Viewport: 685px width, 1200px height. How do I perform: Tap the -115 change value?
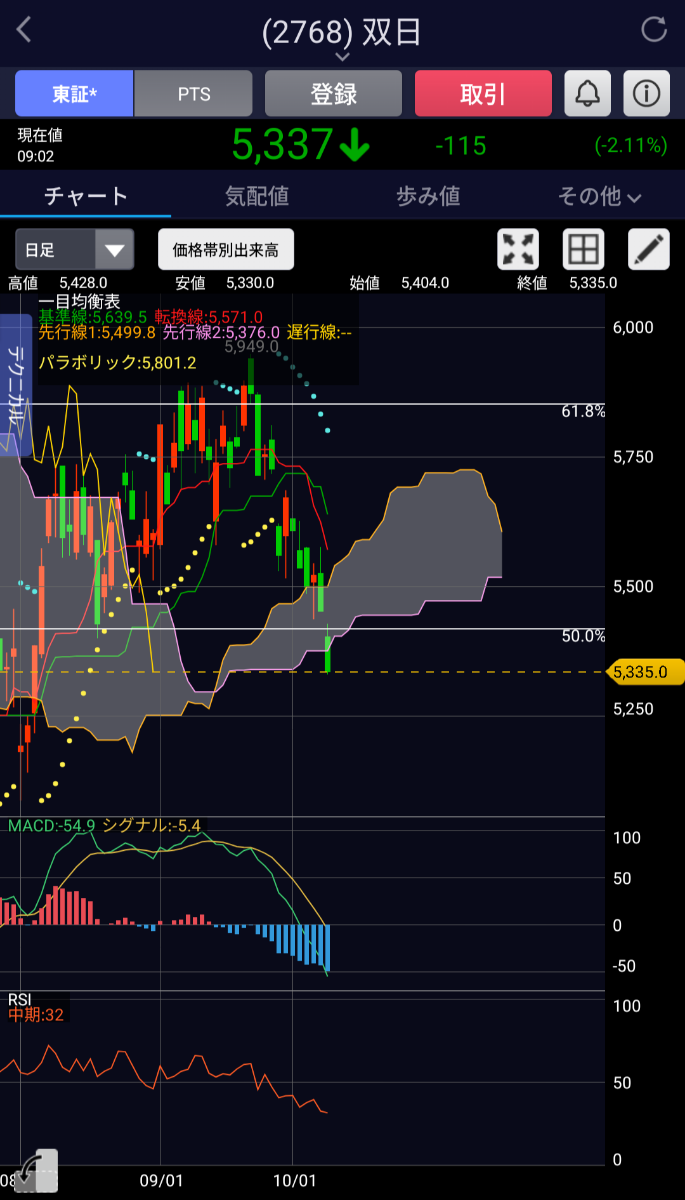click(x=461, y=146)
